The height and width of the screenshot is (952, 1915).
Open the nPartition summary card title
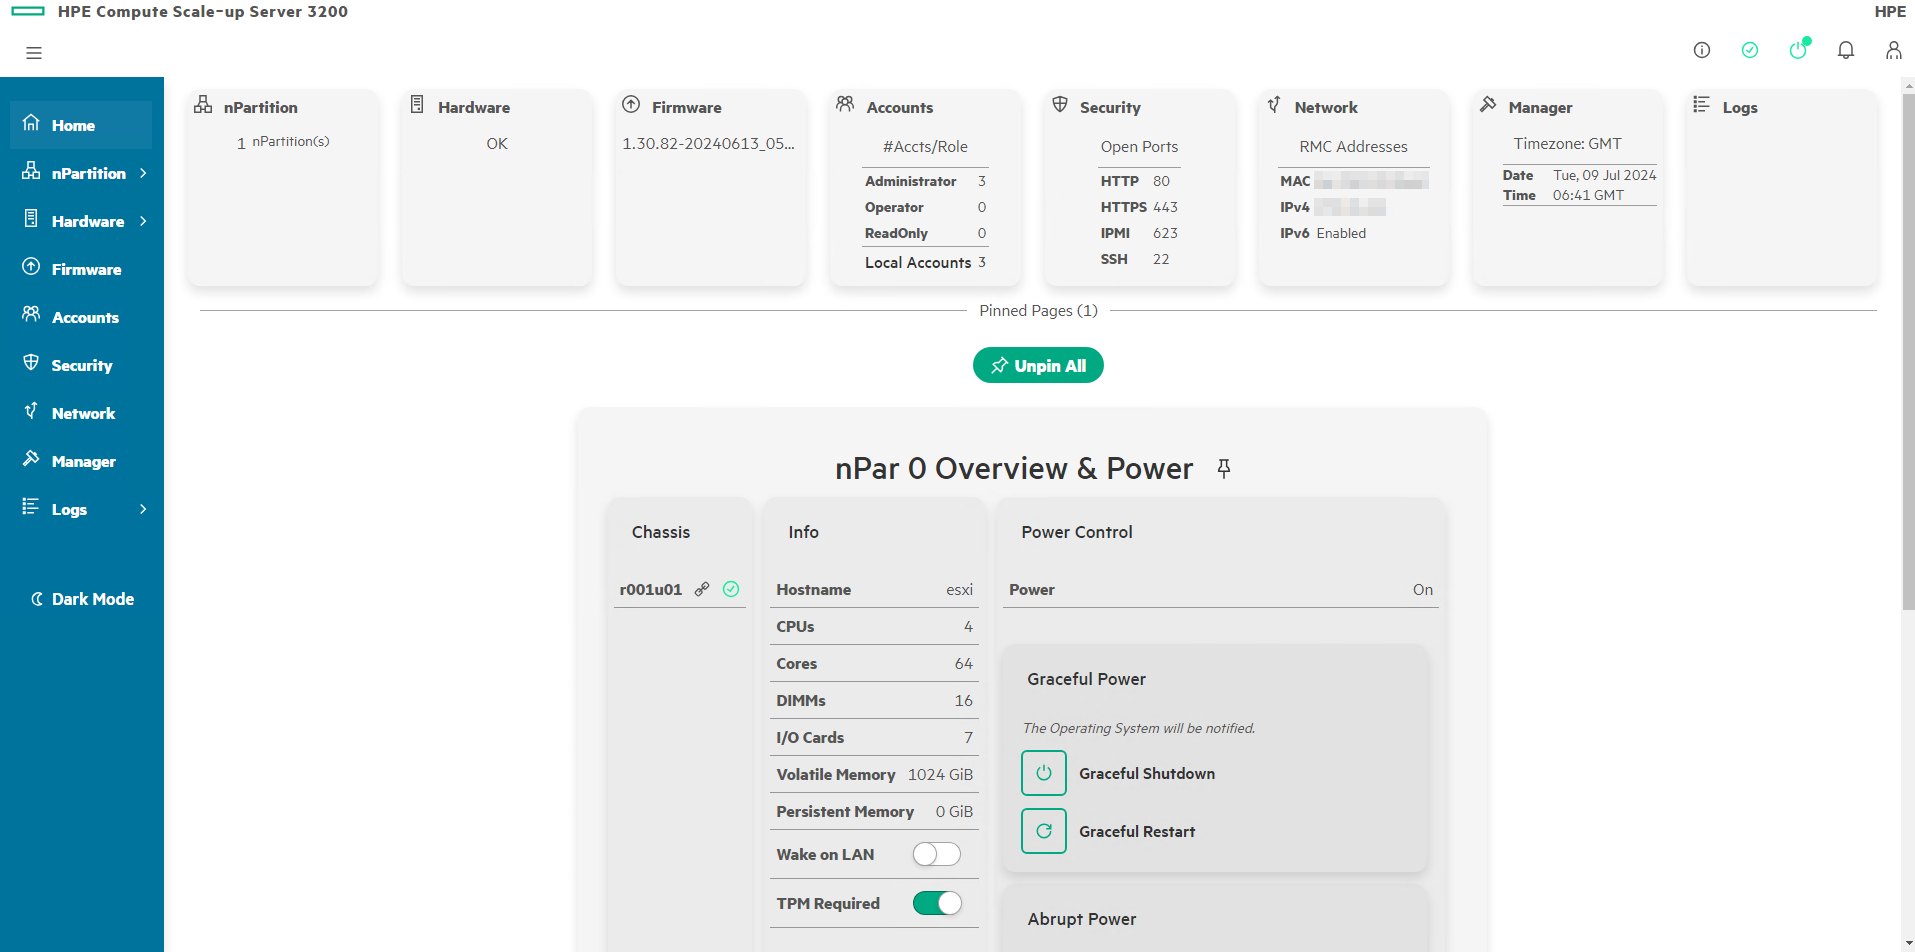pyautogui.click(x=260, y=107)
